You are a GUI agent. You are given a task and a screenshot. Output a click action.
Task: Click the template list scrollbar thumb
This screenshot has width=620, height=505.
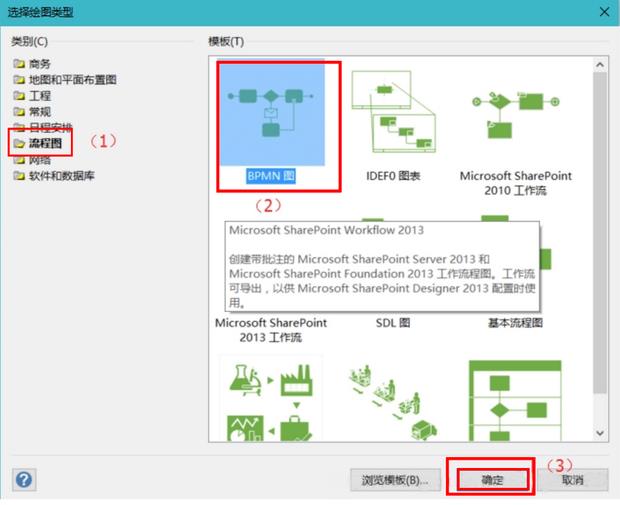[x=600, y=233]
